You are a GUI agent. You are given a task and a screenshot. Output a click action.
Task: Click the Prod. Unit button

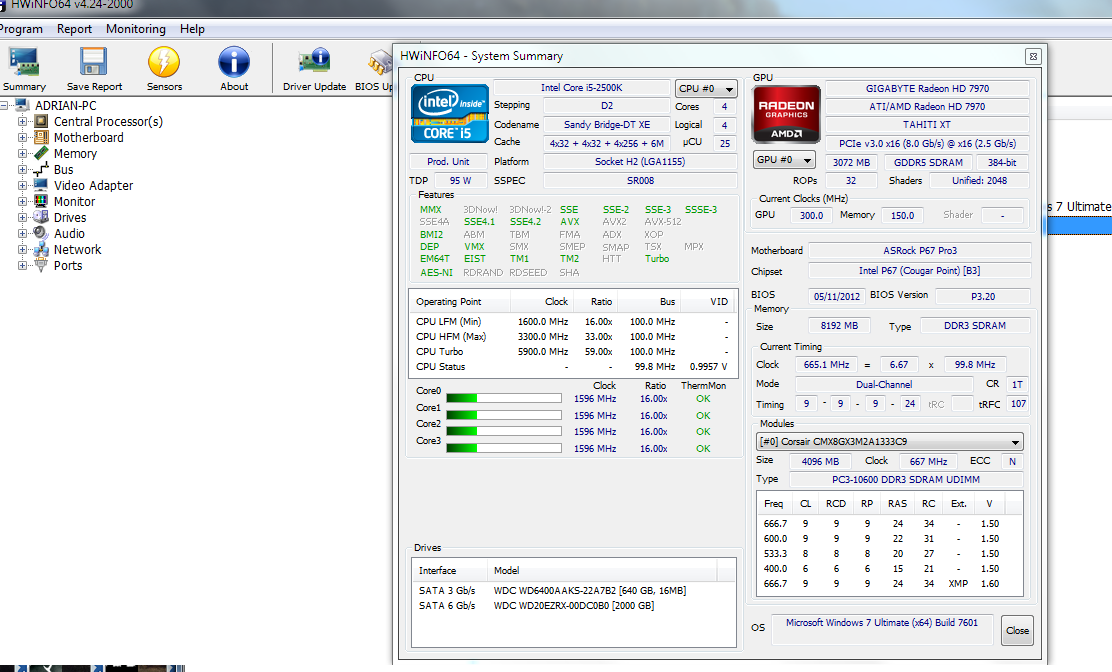(448, 162)
